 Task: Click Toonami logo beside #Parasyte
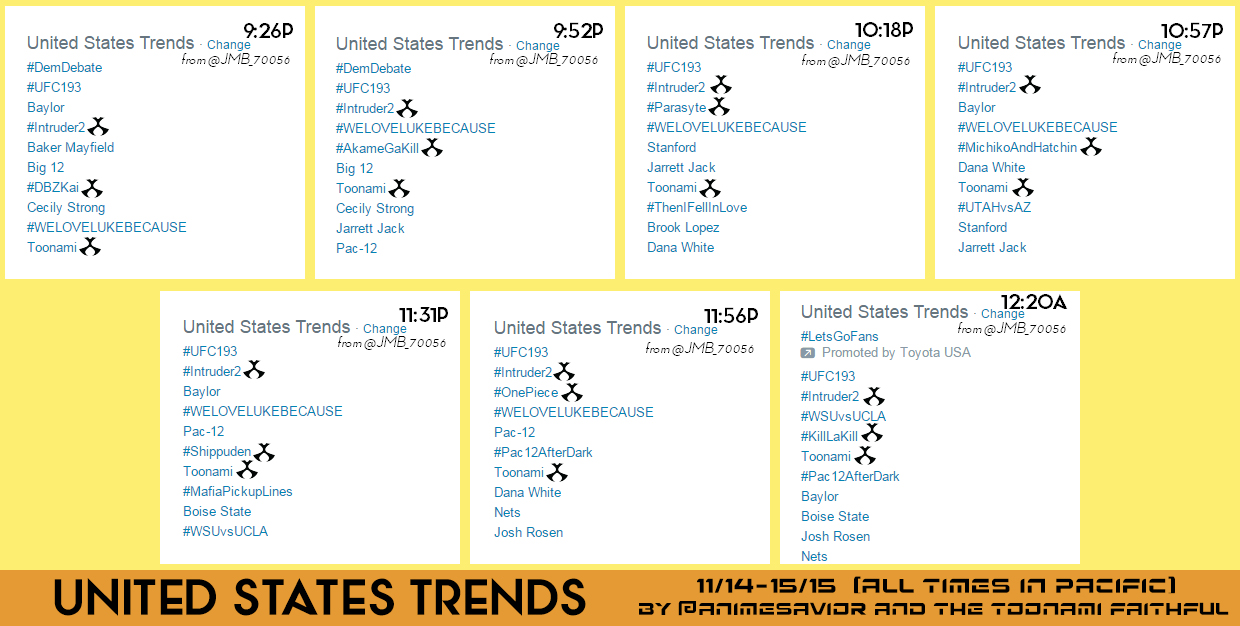coord(719,107)
